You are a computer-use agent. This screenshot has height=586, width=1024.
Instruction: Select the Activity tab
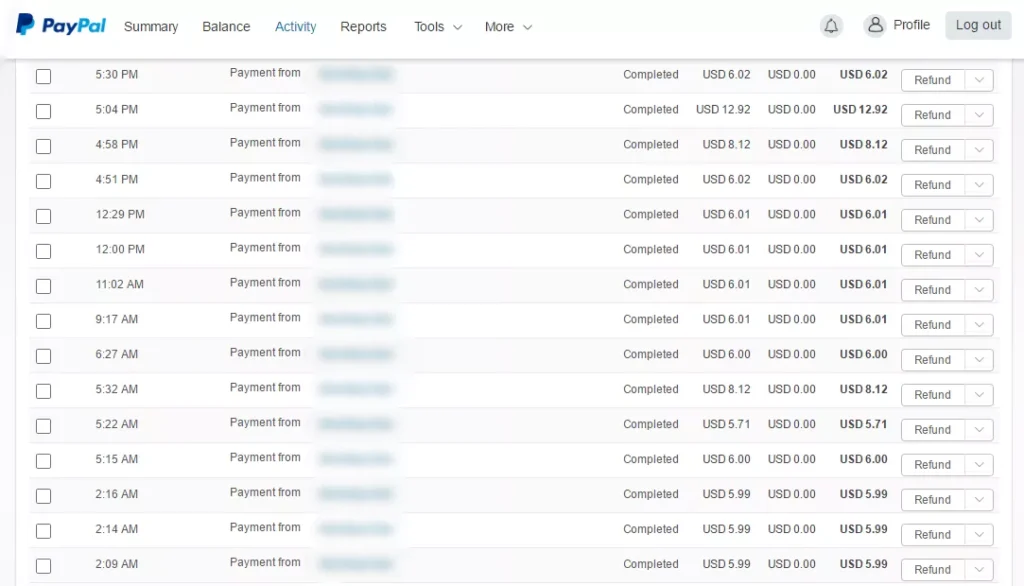point(295,27)
